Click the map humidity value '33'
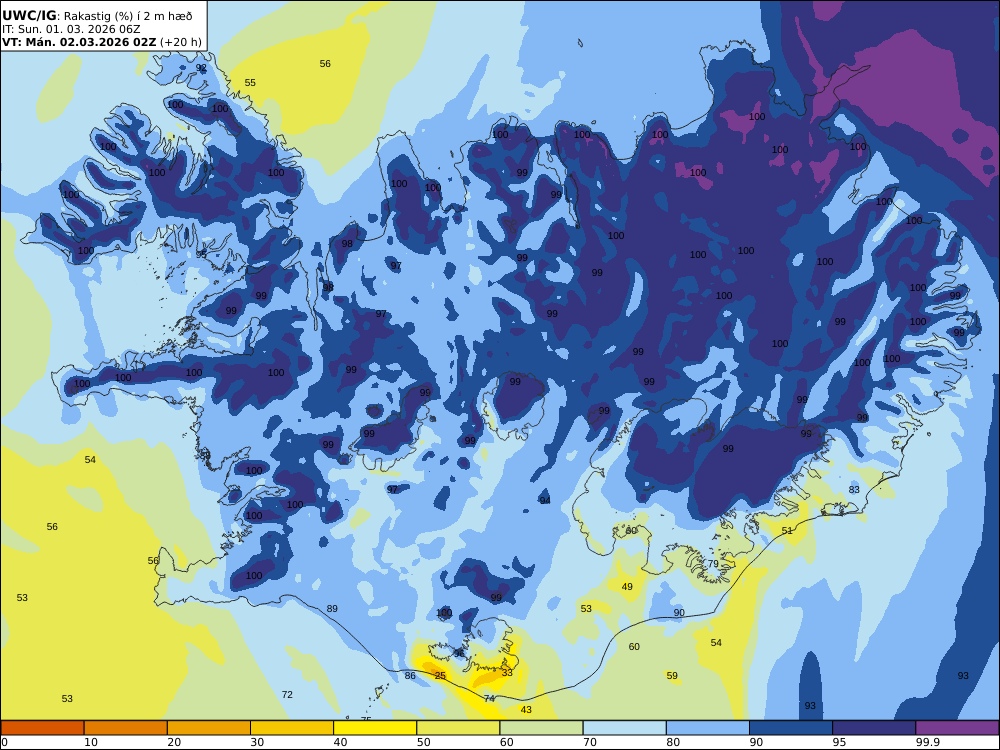Screen dimensions: 1000x750 click(x=507, y=672)
